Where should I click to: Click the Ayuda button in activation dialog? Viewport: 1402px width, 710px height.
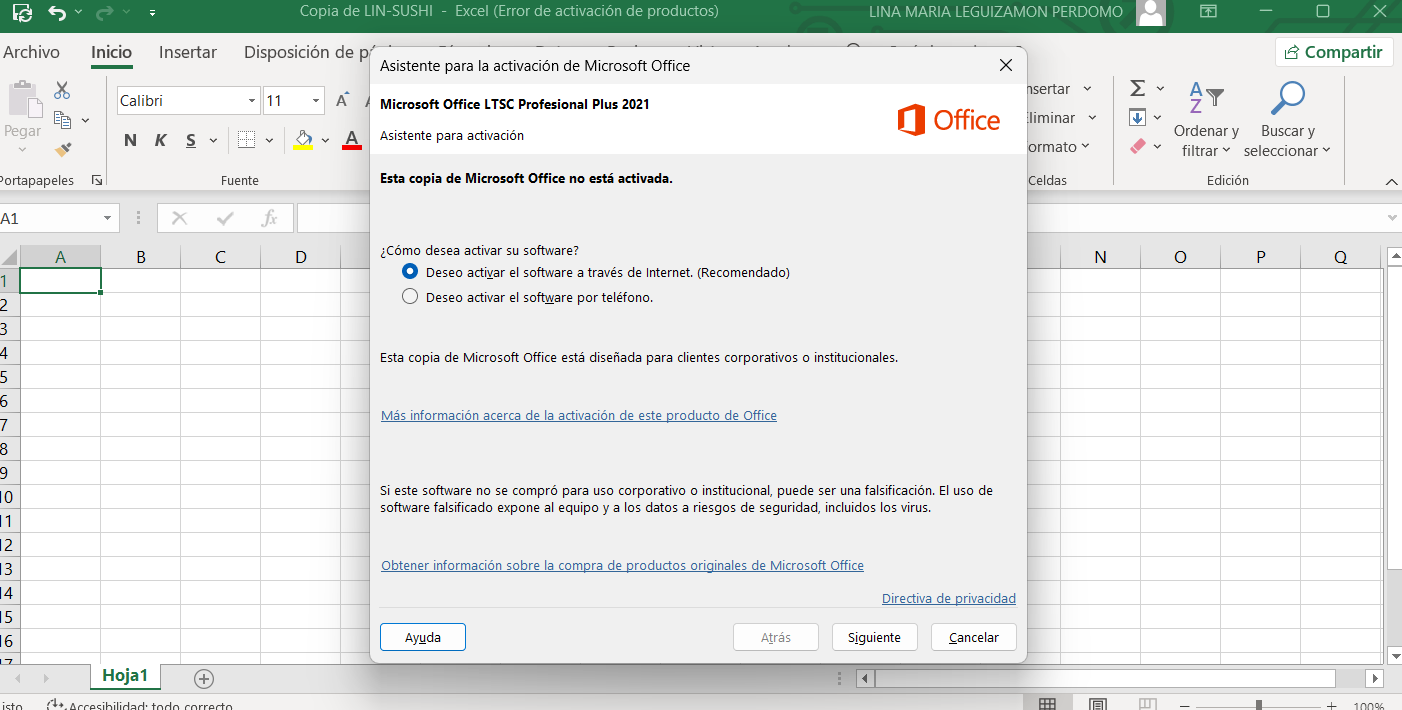(x=423, y=637)
